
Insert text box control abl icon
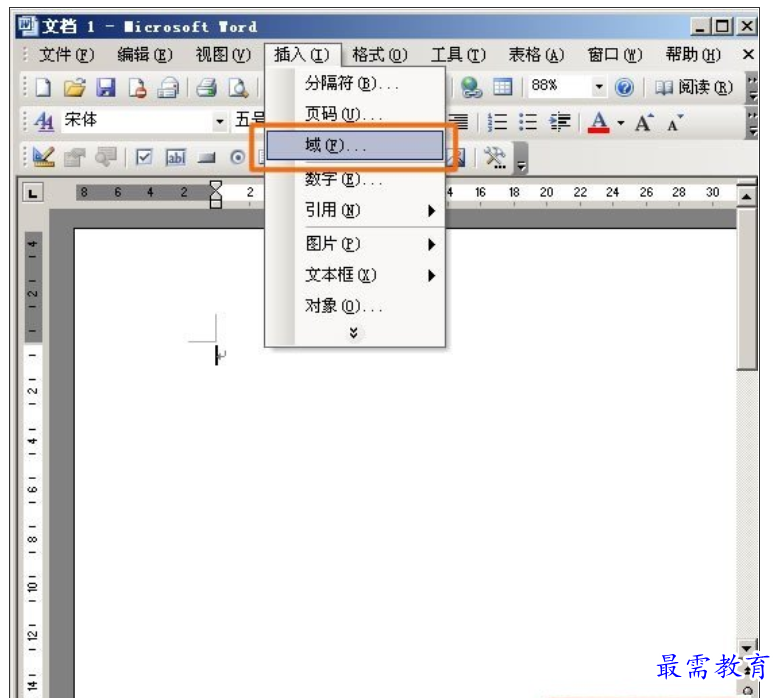point(175,158)
